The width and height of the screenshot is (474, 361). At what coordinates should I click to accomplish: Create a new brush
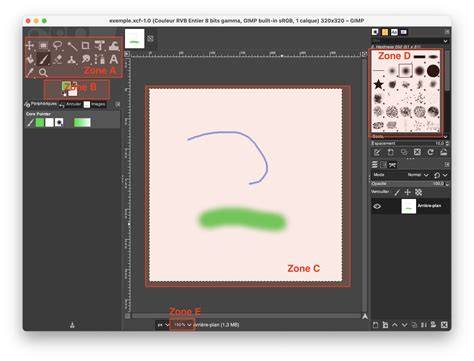pos(390,152)
